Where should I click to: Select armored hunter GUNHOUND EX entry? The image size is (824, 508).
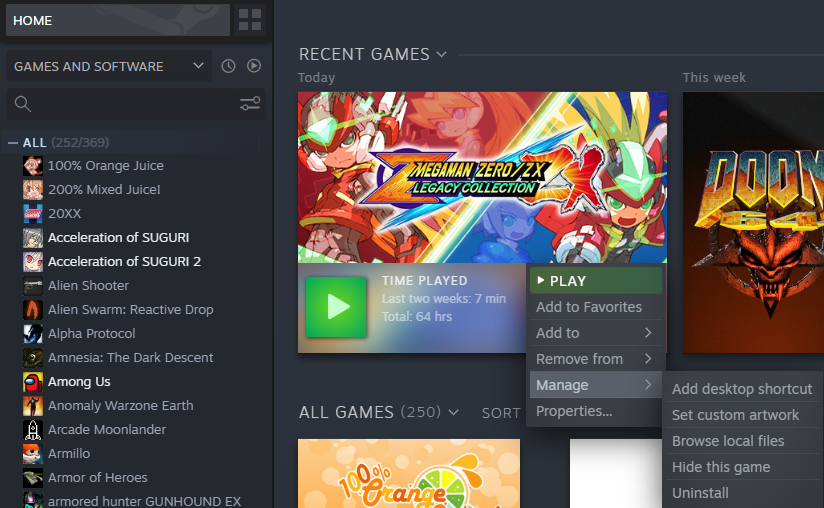(145, 501)
